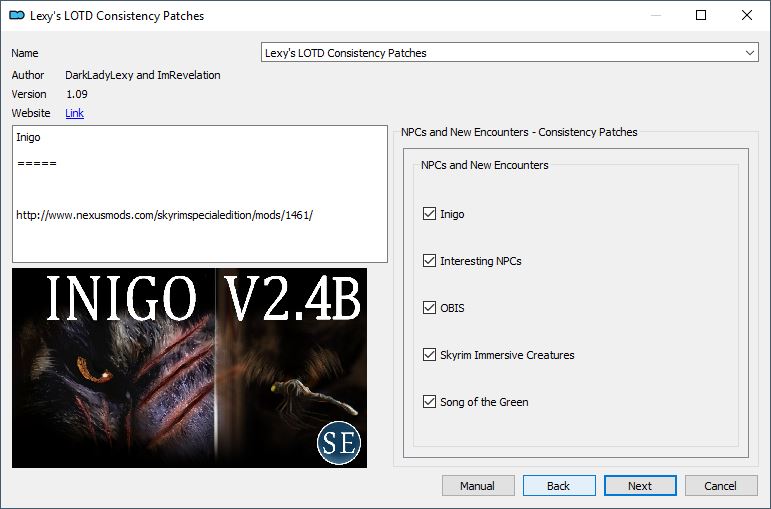Open the Name combo box dropdown arrow
Viewport: 771px width, 509px height.
(x=749, y=53)
